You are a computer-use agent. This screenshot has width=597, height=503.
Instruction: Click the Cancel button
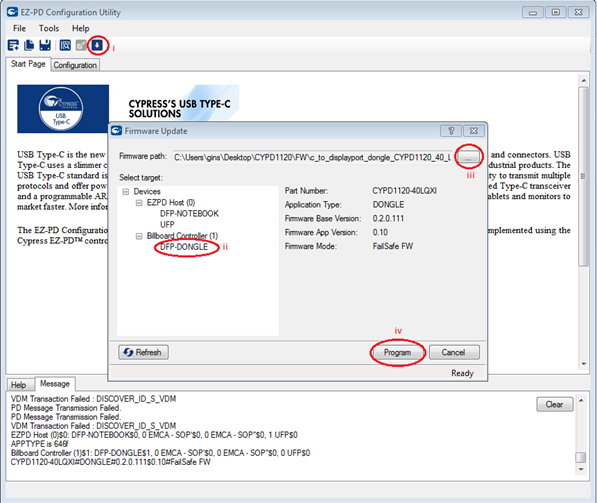[x=453, y=352]
